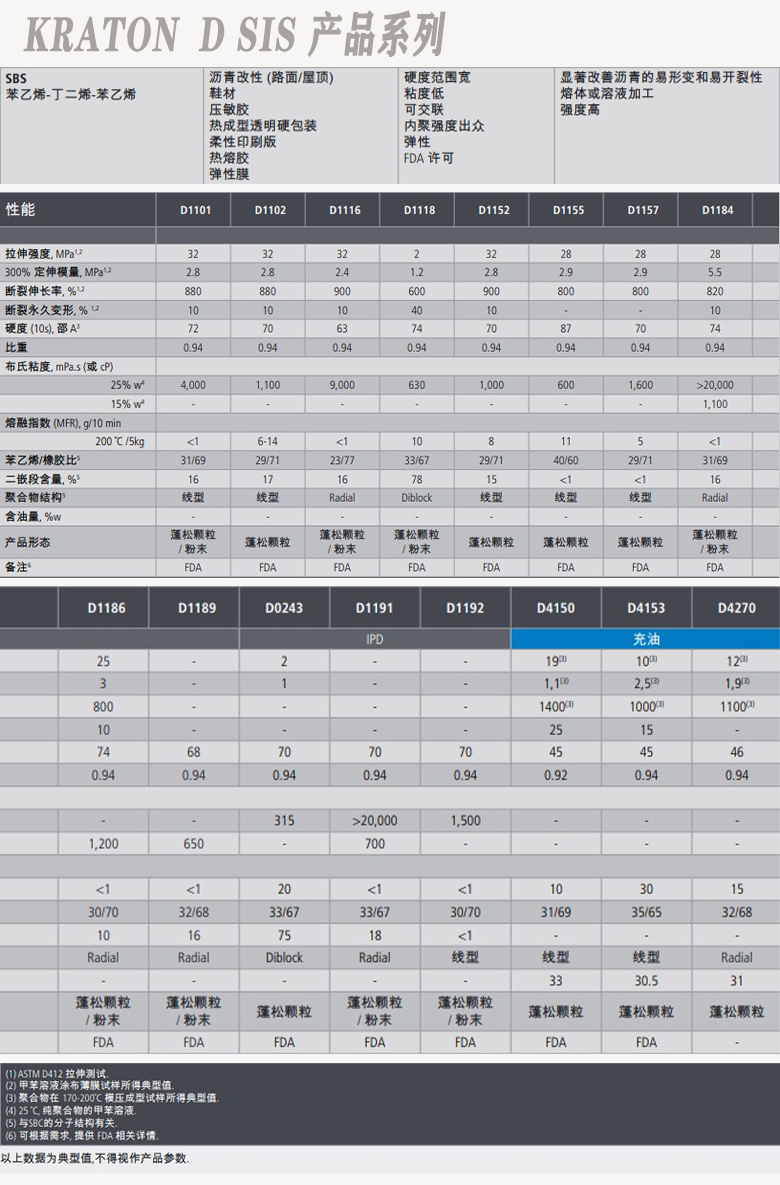The image size is (780, 1185).
Task: Click the 300% 定伸模量 row label
Action: 58,271
